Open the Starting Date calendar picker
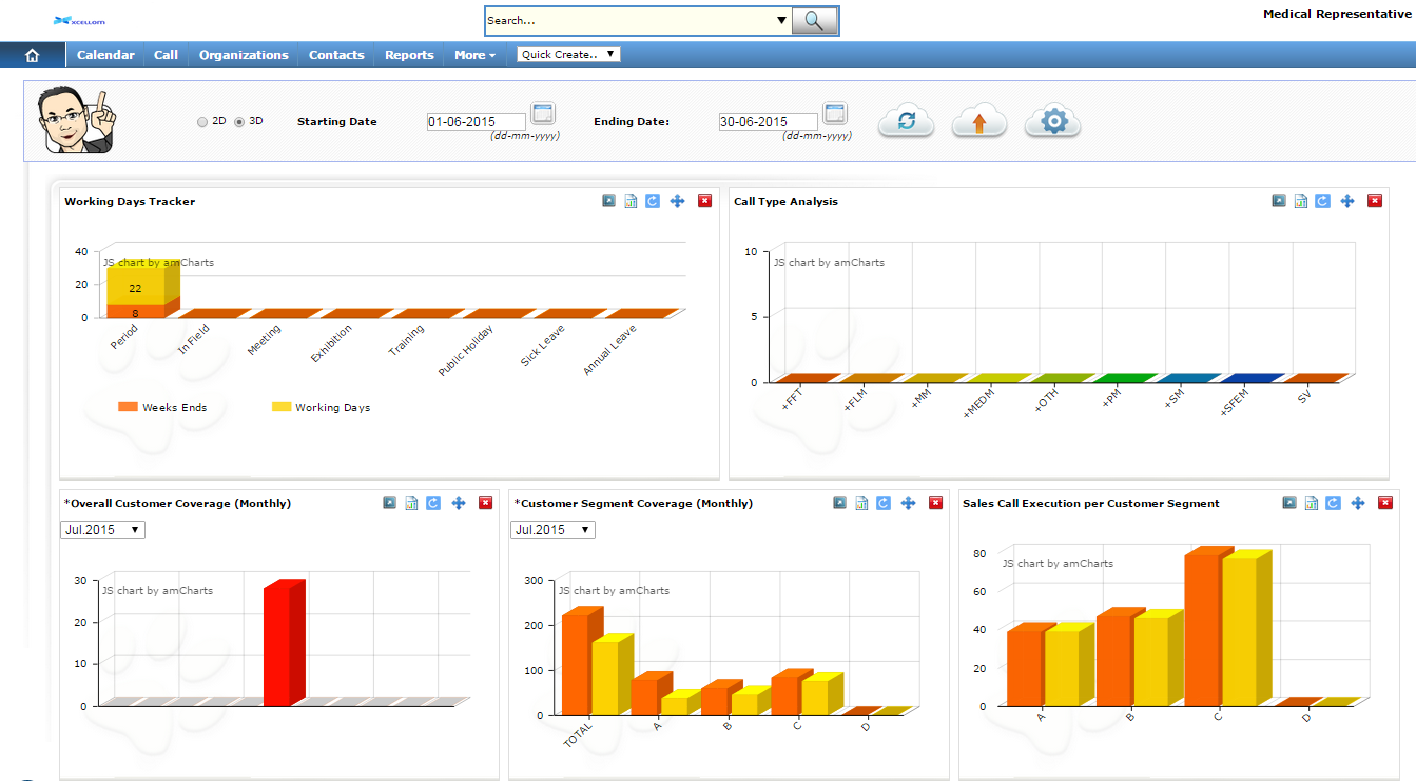Viewport: 1416px width, 781px height. [x=542, y=113]
